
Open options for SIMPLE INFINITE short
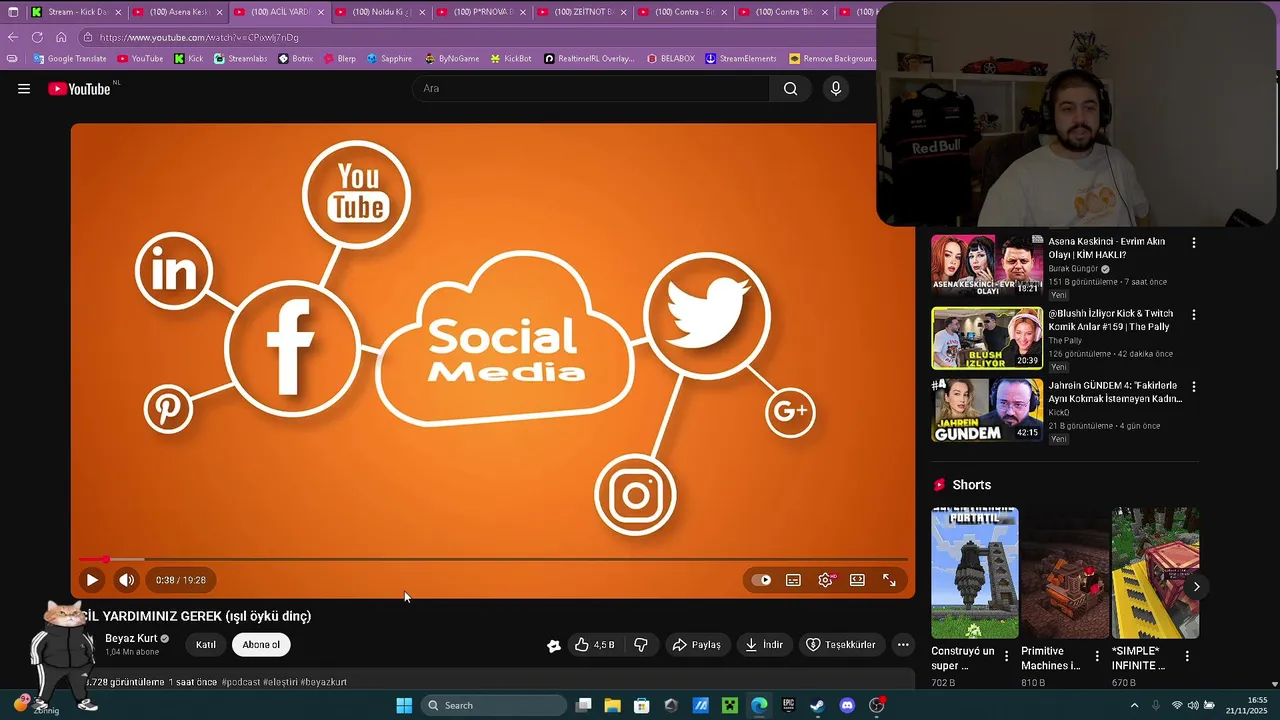tap(1187, 657)
